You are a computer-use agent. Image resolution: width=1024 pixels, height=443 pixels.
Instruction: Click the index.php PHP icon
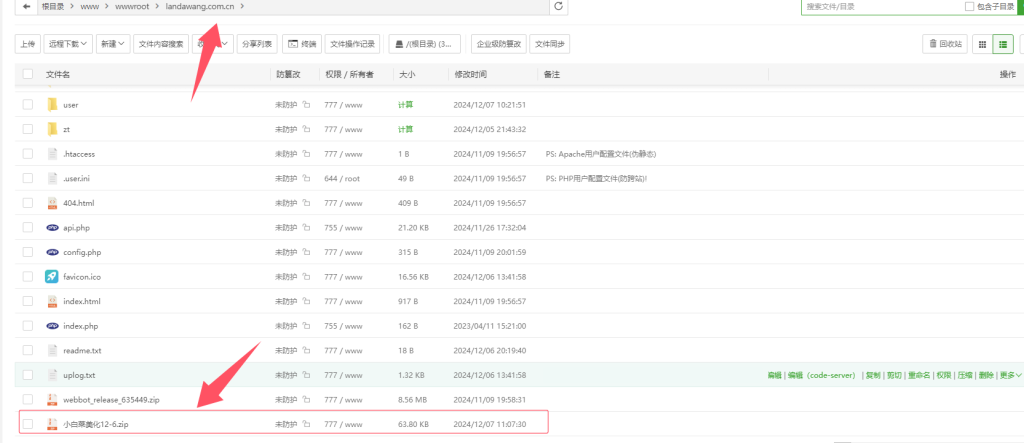tap(53, 326)
